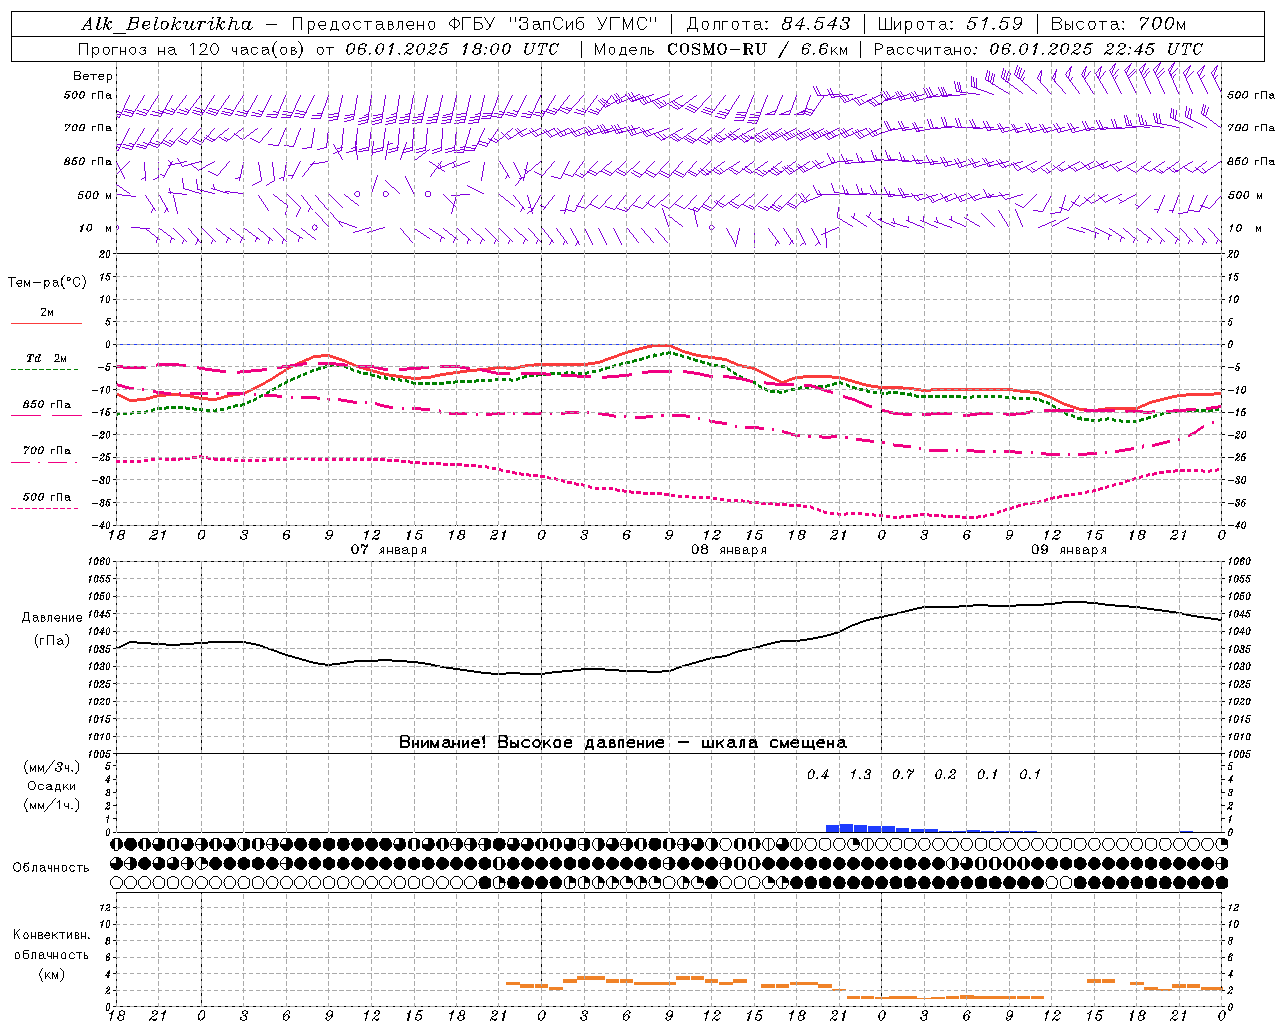
Task: Click the "(мм/3ч.)" precipitation unit label
Action: [52, 767]
